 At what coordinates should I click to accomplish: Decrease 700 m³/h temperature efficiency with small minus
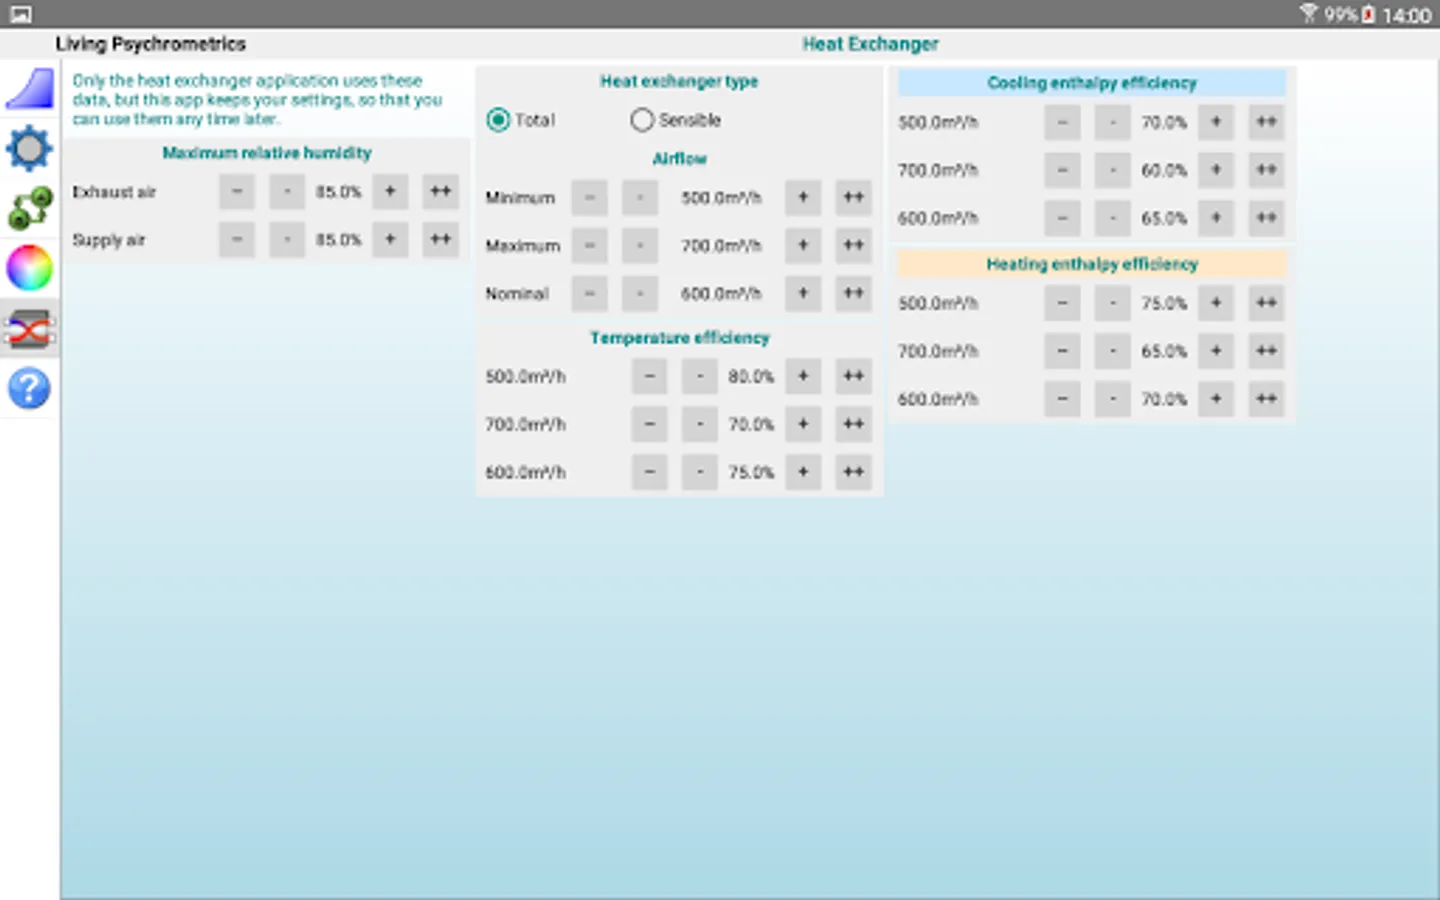(700, 424)
